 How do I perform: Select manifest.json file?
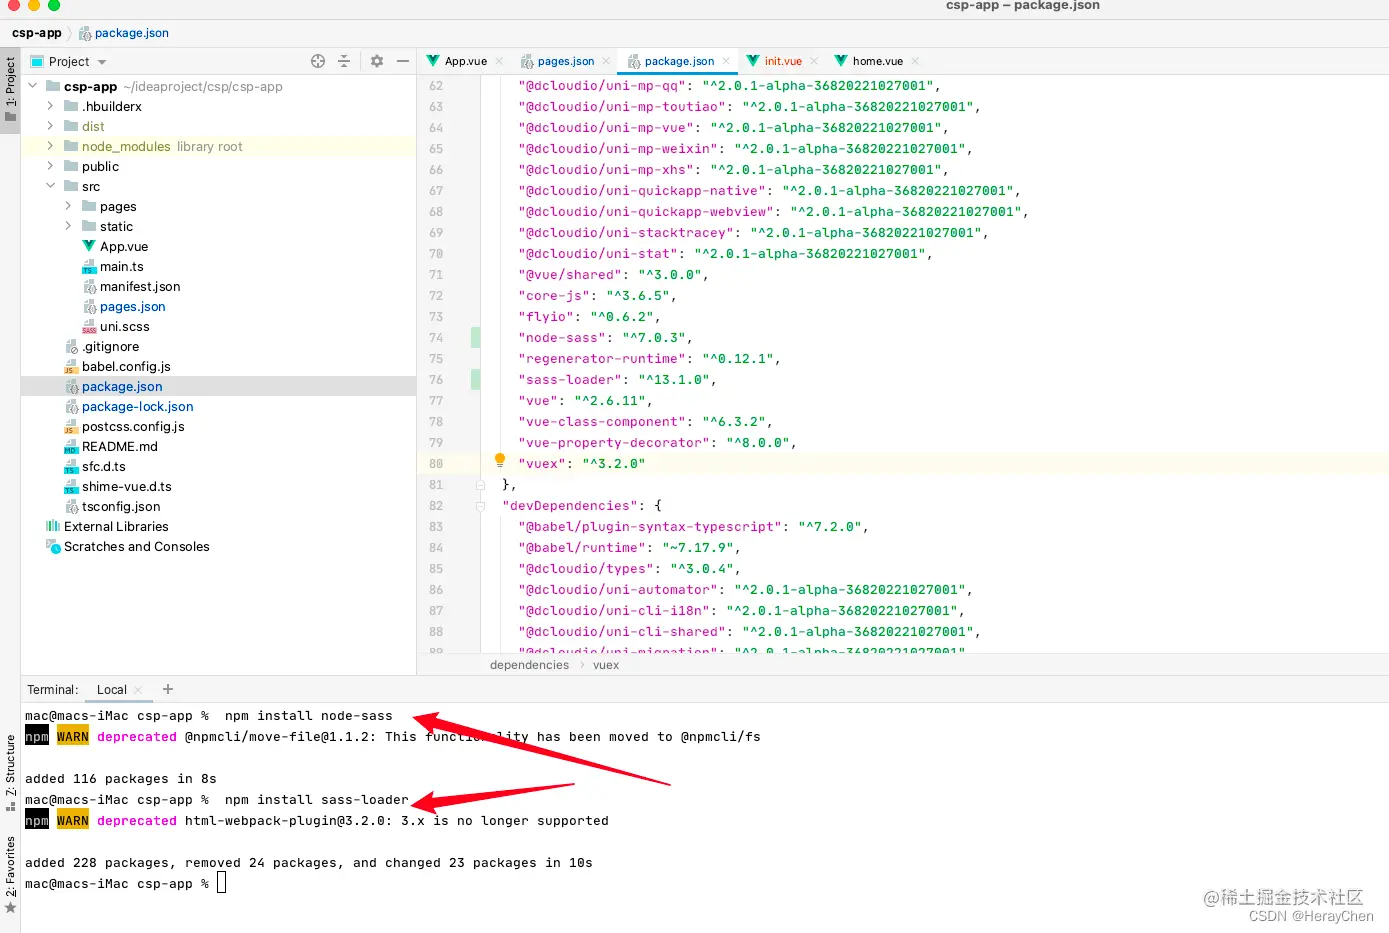pyautogui.click(x=140, y=286)
